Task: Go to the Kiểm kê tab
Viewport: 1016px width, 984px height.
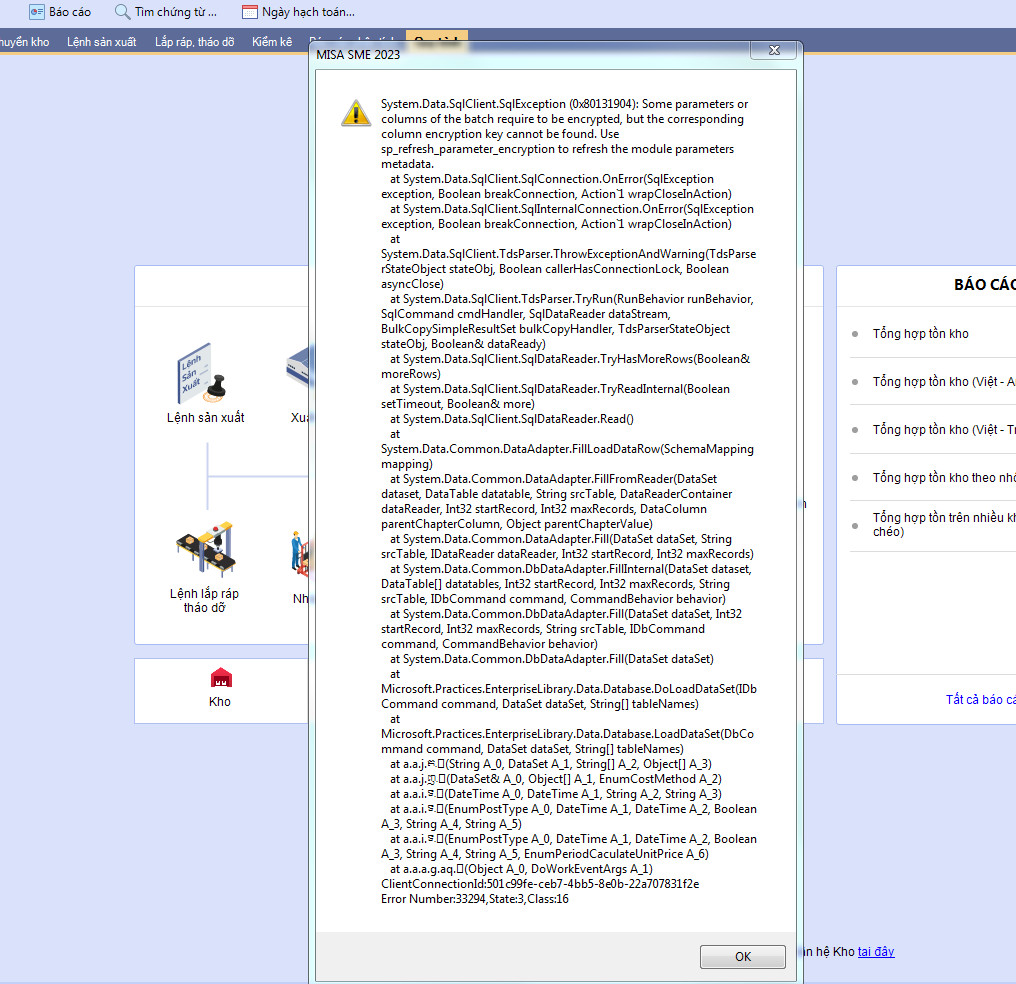Action: tap(272, 42)
